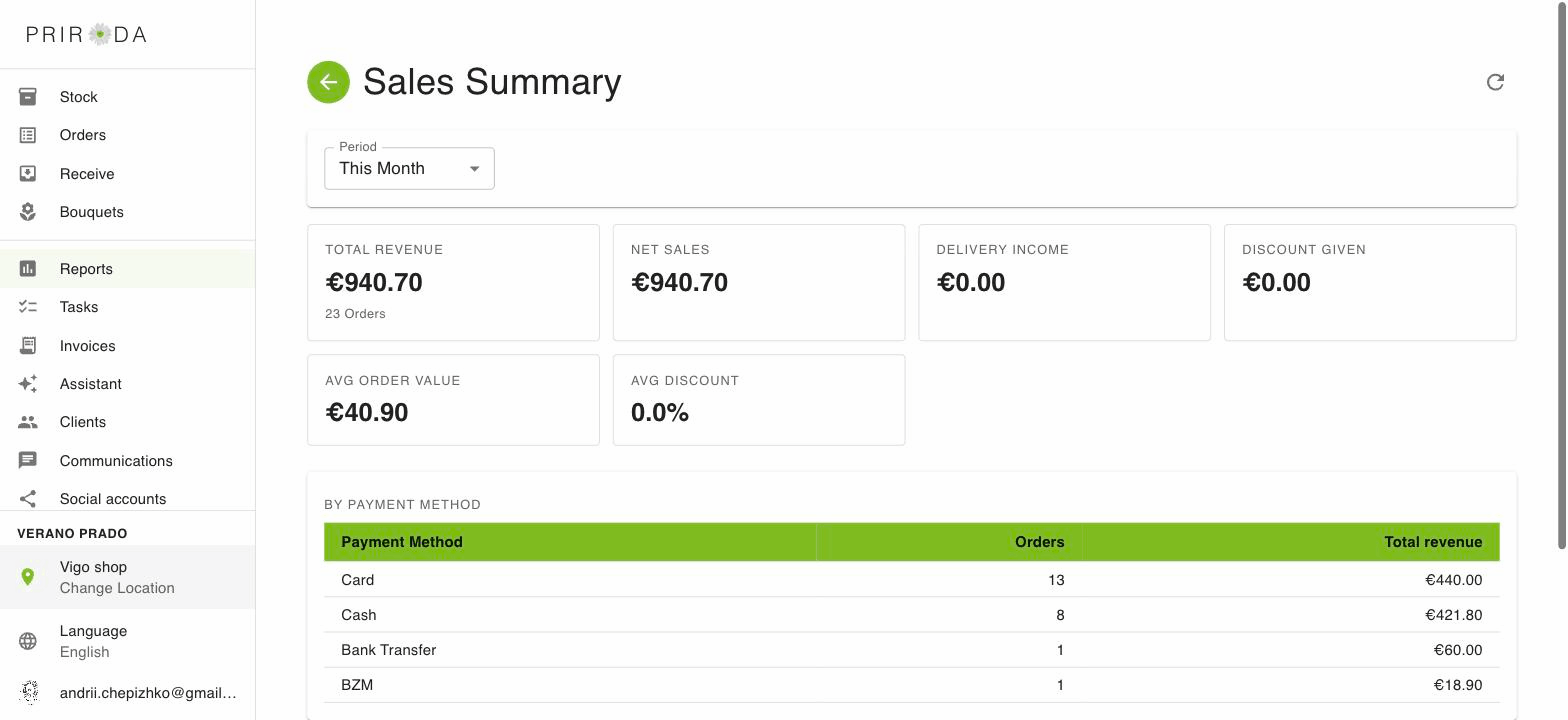Viewport: 1568px width, 720px height.
Task: Open the Stock menu item
Action: tap(128, 97)
